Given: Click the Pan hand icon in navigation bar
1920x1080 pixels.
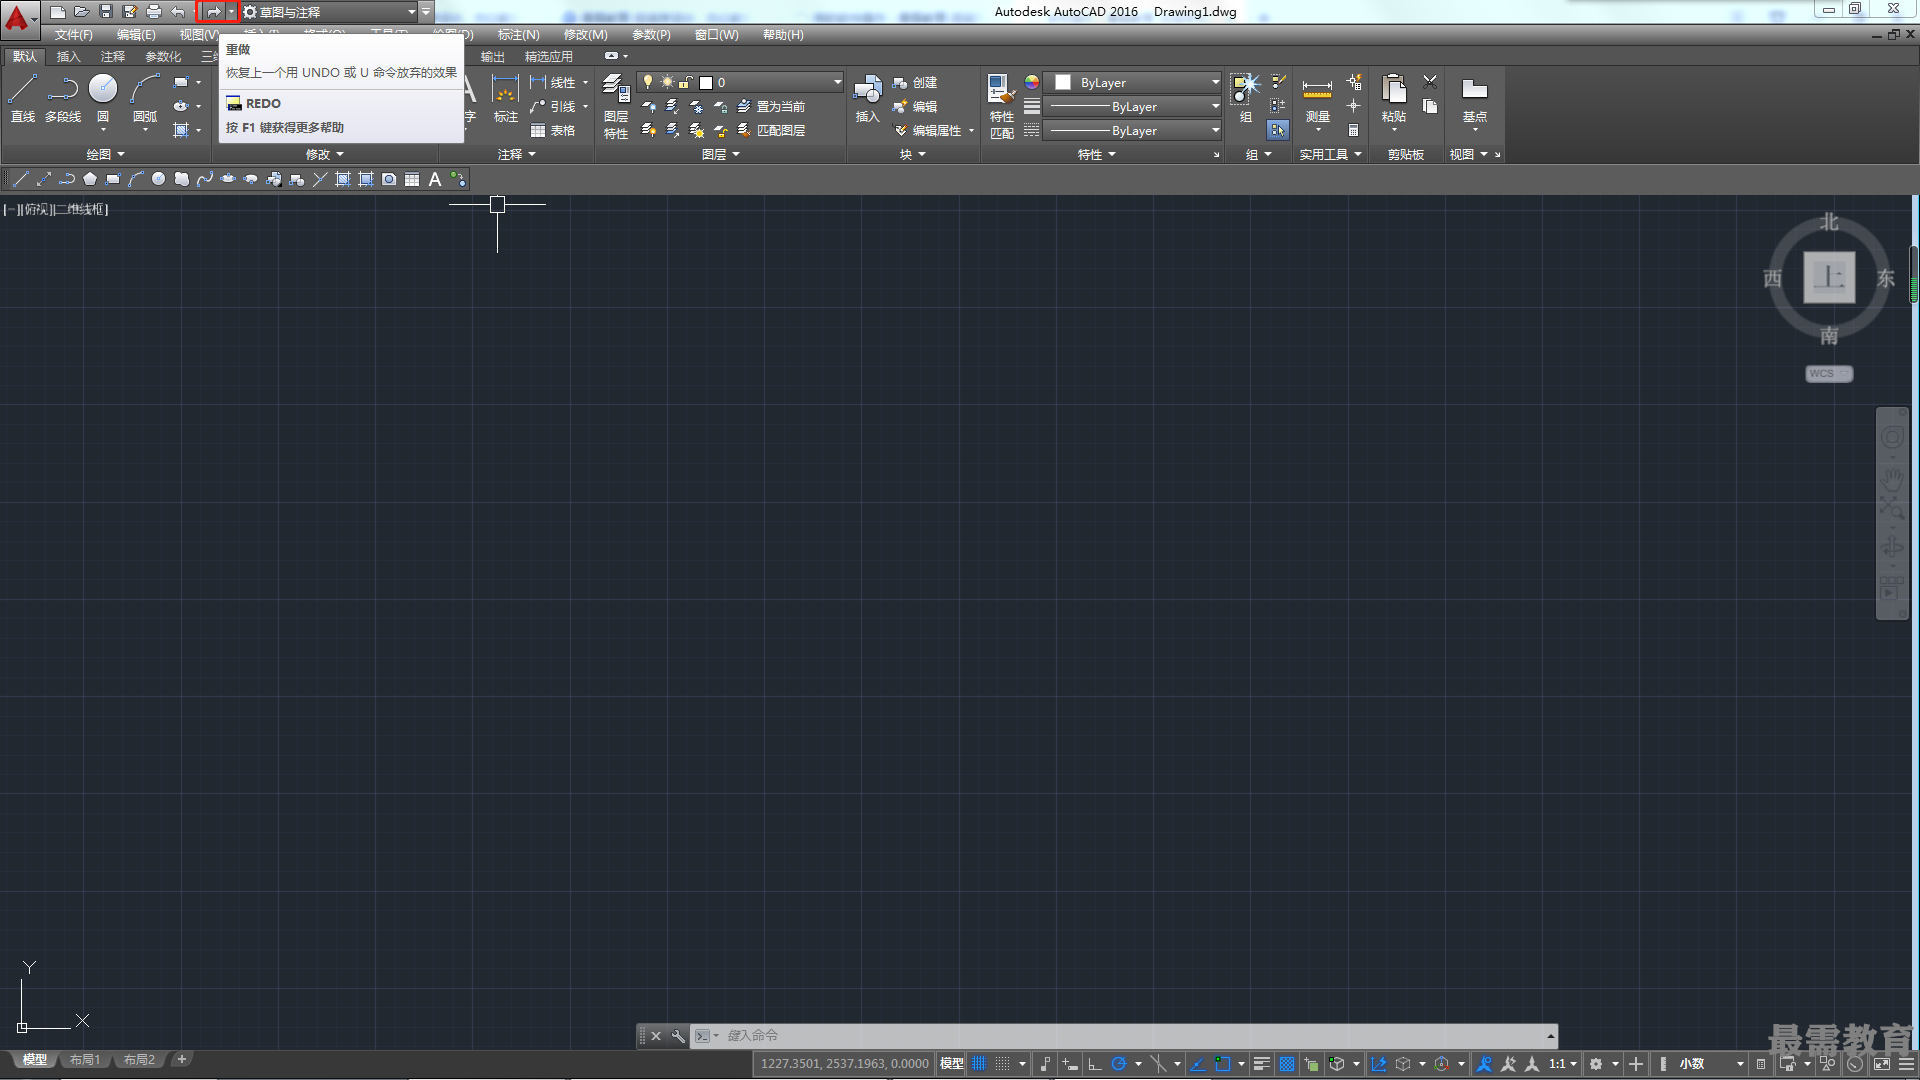Looking at the screenshot, I should (x=1892, y=479).
